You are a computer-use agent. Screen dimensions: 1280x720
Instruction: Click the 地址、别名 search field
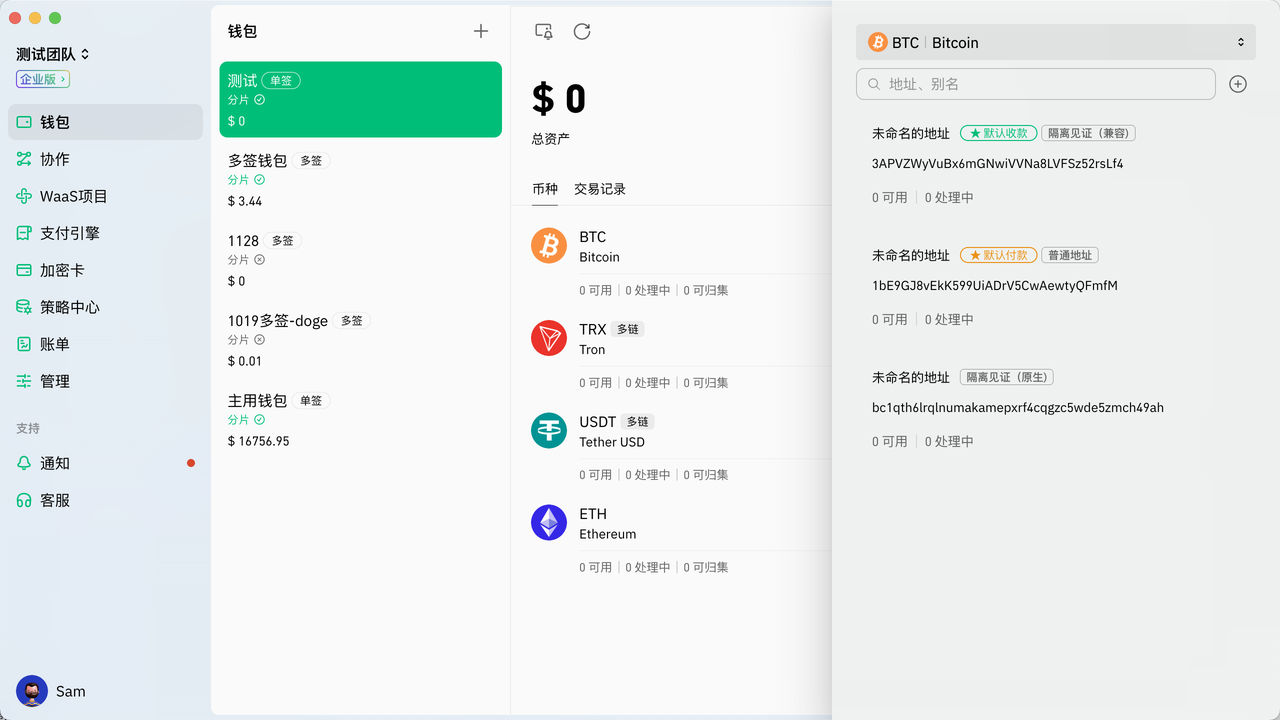pos(1036,84)
